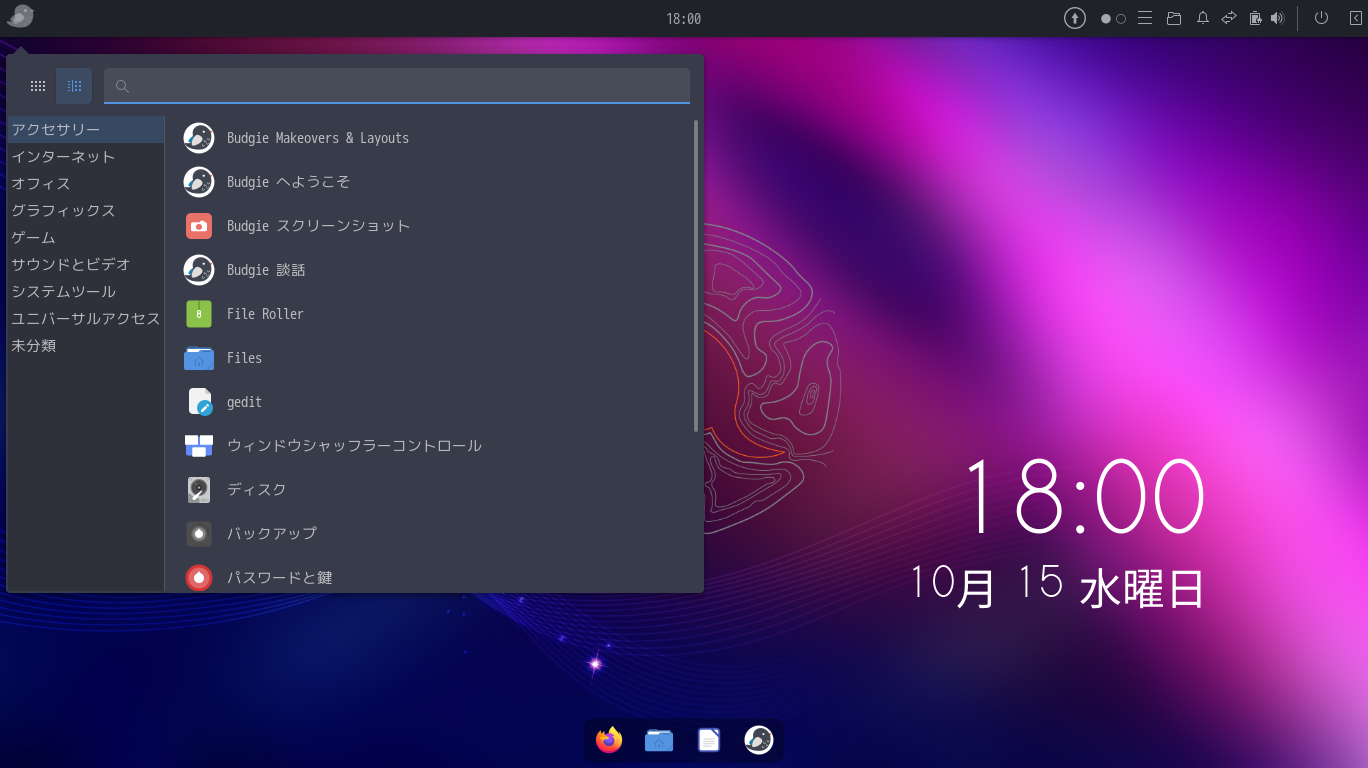Open the Budgie menu via top-left logo
The image size is (1368, 768).
click(x=19, y=16)
